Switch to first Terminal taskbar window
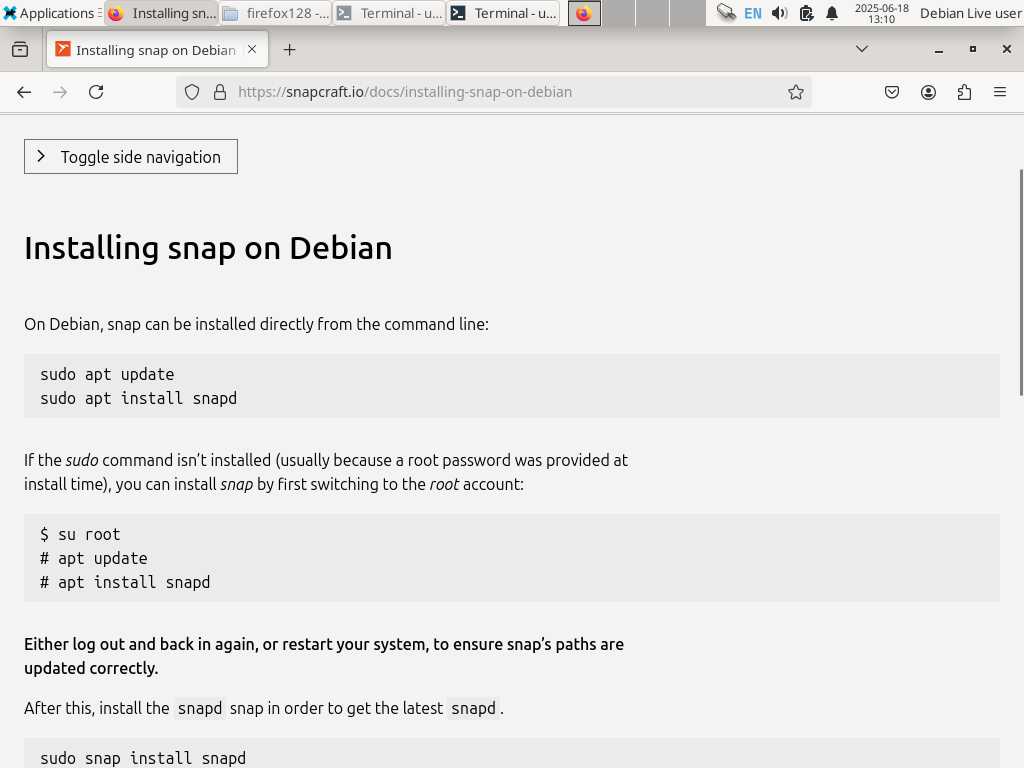1024x768 pixels. (x=389, y=13)
